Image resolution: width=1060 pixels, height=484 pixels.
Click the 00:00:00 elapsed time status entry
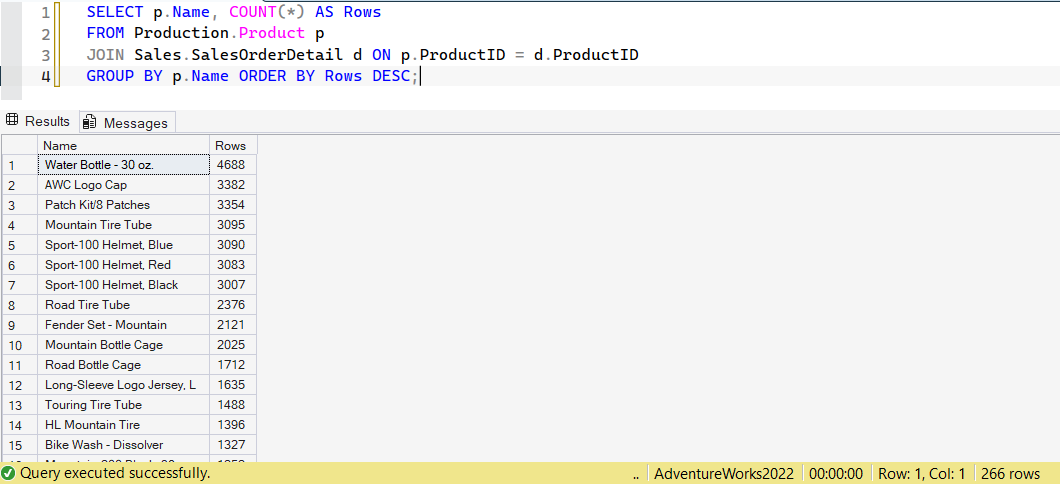pos(836,474)
